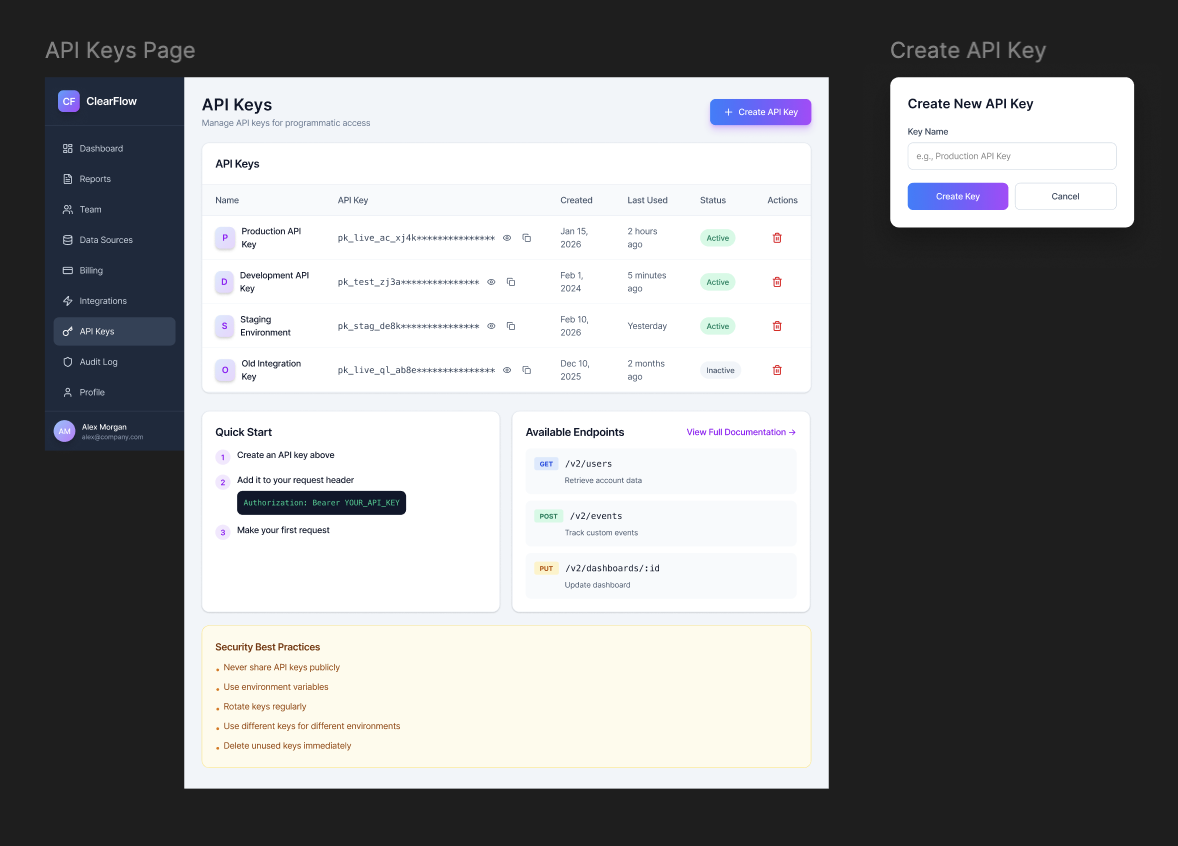Screen dimensions: 1178x846
Task: Click the Status column header
Action: click(x=713, y=201)
